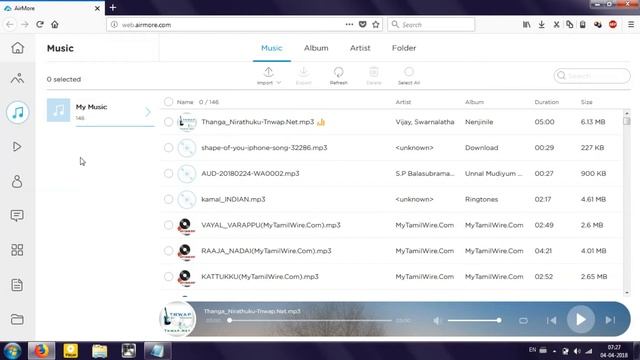Screen dimensions: 640x360
Task: Select the kamal_INDIAN.mp3 song name
Action: pyautogui.click(x=233, y=199)
